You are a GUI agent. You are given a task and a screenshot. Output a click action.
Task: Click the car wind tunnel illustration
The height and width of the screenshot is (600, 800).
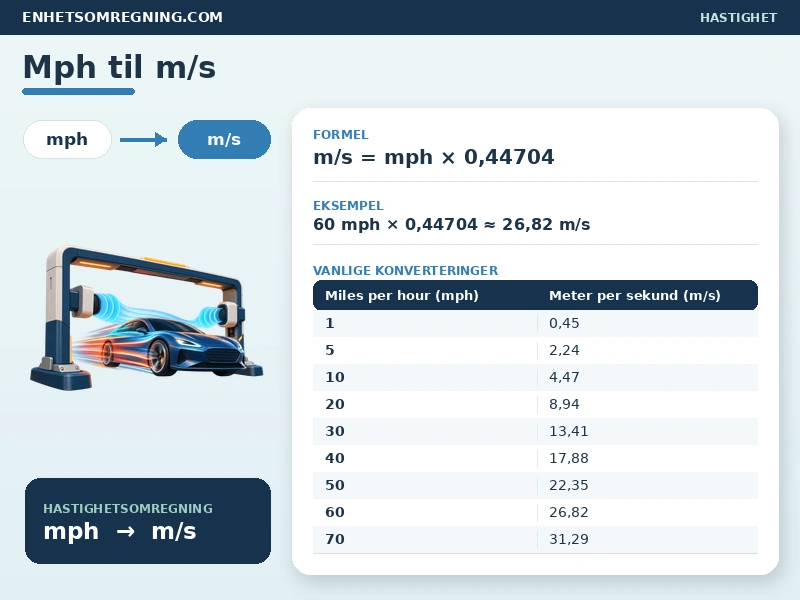(x=146, y=318)
